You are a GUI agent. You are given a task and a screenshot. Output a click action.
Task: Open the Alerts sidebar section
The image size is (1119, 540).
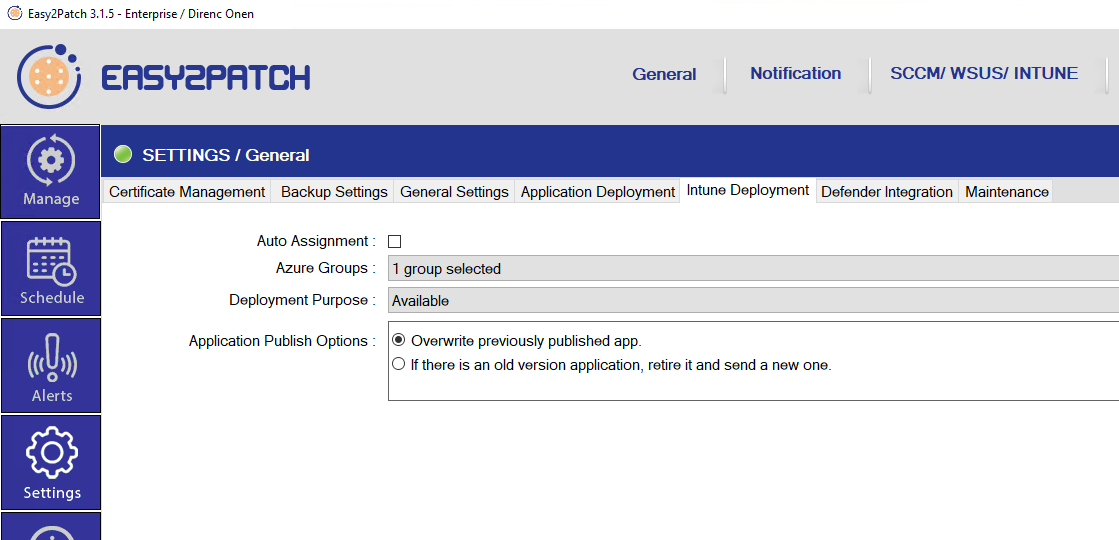(x=51, y=366)
